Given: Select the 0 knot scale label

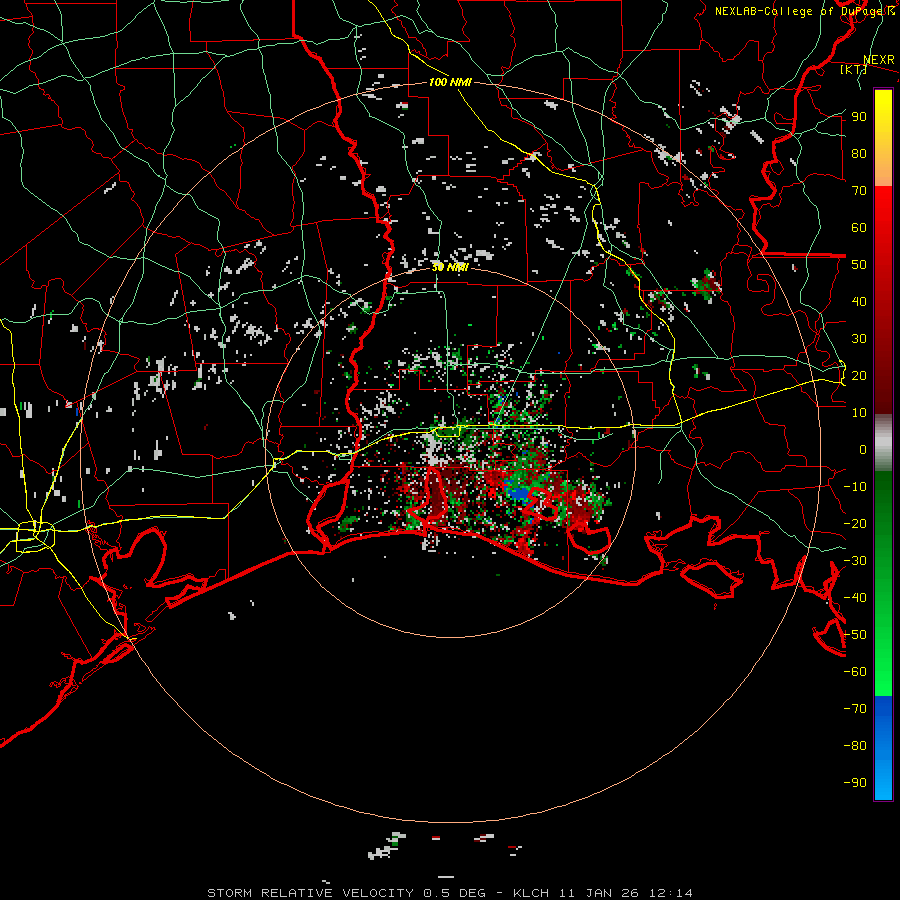Looking at the screenshot, I should [863, 449].
